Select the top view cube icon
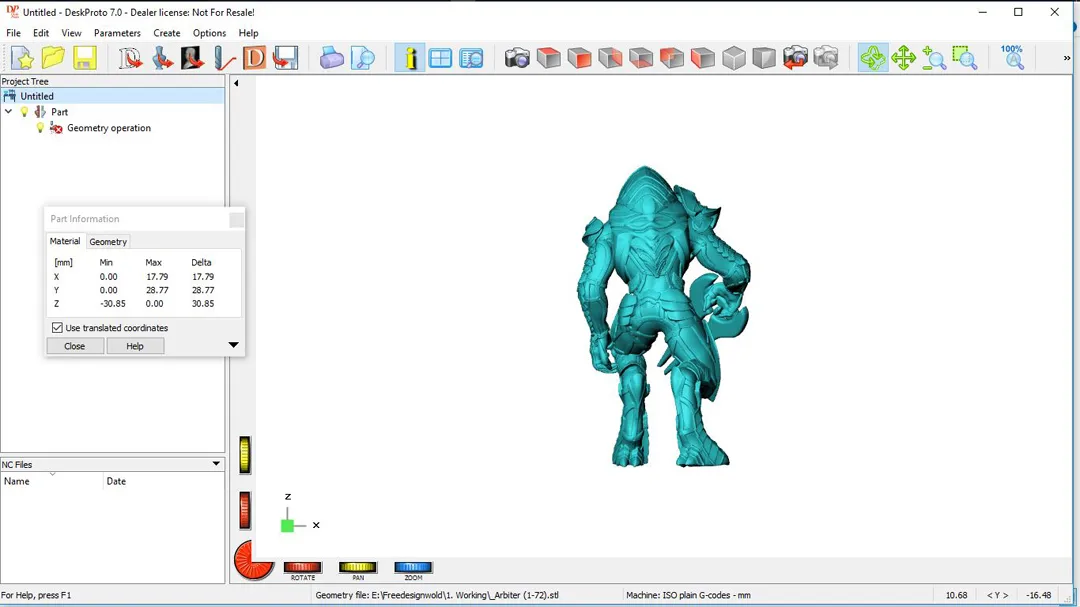 tap(549, 58)
